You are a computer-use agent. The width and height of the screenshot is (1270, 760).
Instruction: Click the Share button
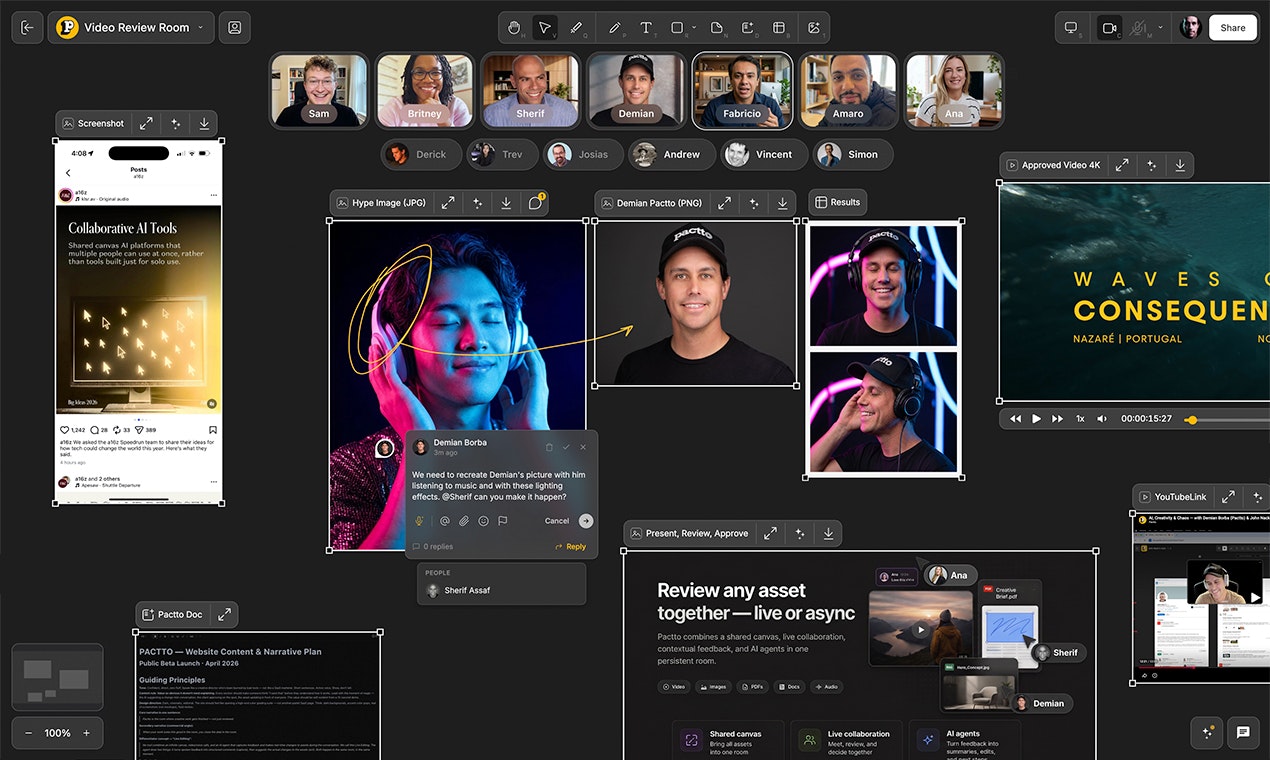[1233, 27]
